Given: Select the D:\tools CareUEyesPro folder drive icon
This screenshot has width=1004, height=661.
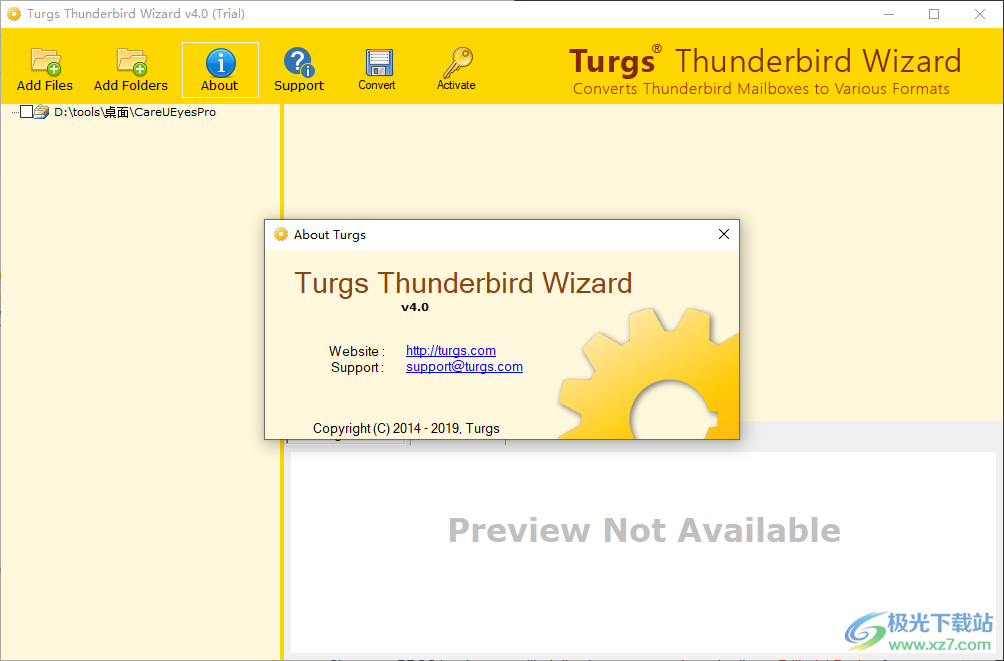Looking at the screenshot, I should click(42, 112).
